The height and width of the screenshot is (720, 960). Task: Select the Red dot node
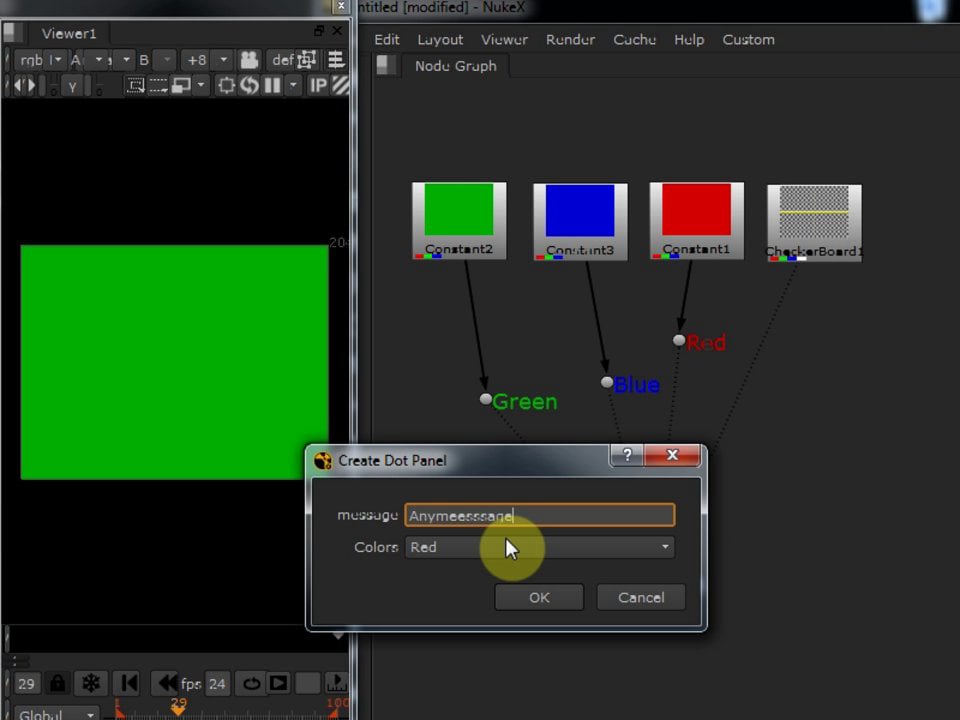(679, 340)
